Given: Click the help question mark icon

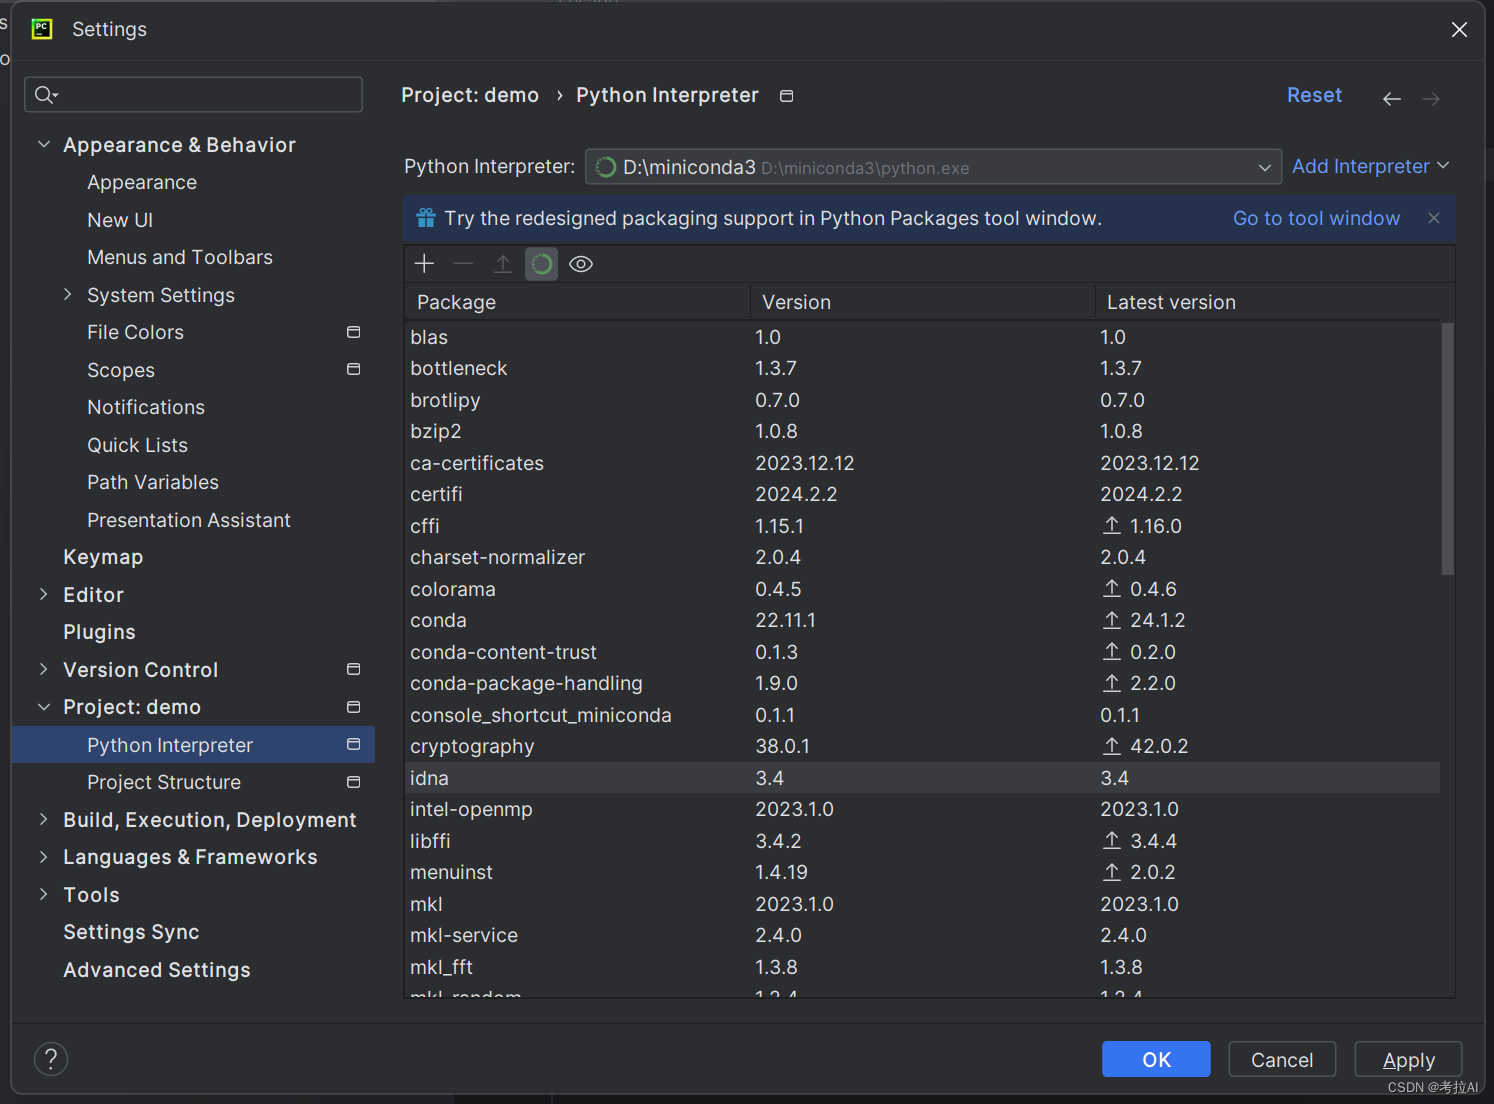Looking at the screenshot, I should point(51,1059).
